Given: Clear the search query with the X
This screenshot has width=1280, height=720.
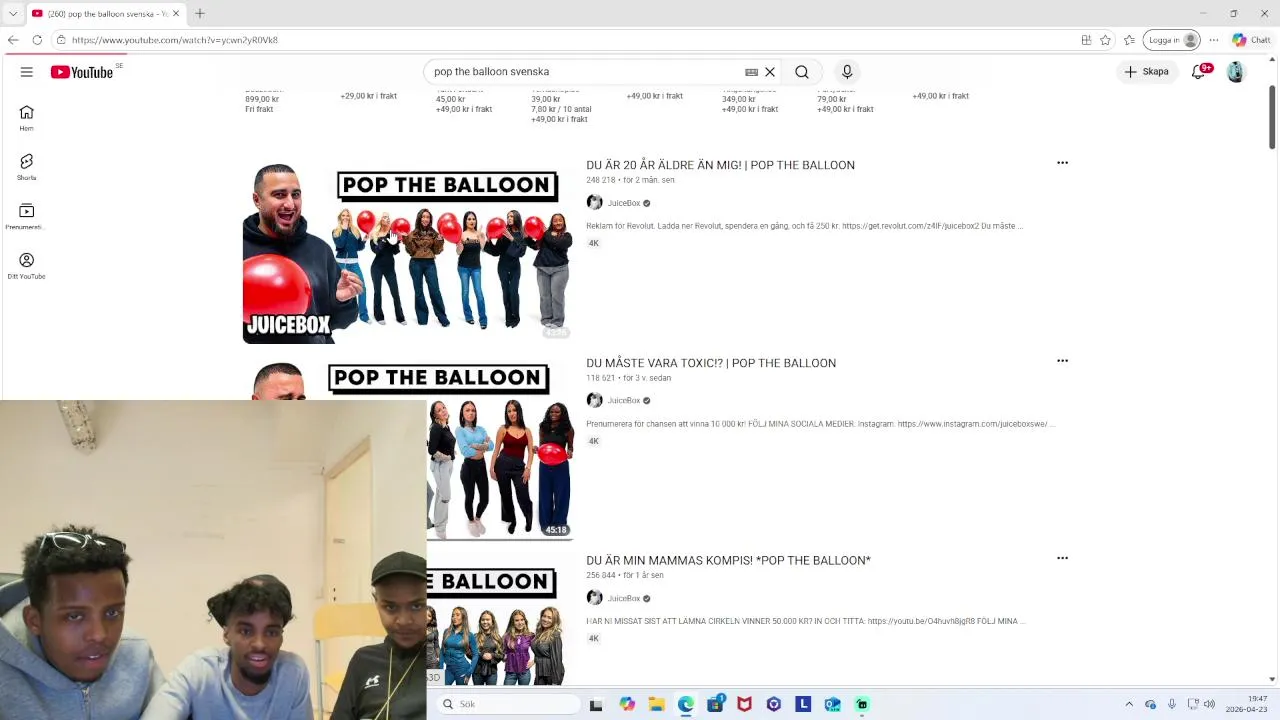Looking at the screenshot, I should [770, 72].
